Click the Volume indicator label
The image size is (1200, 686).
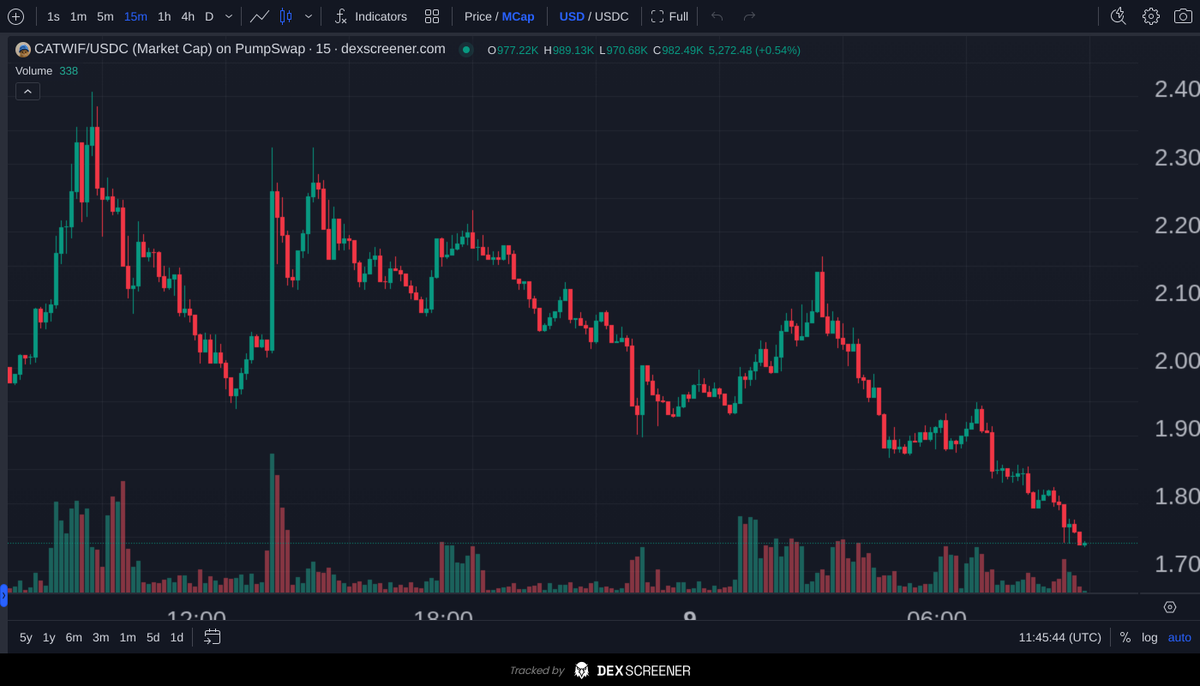35,71
